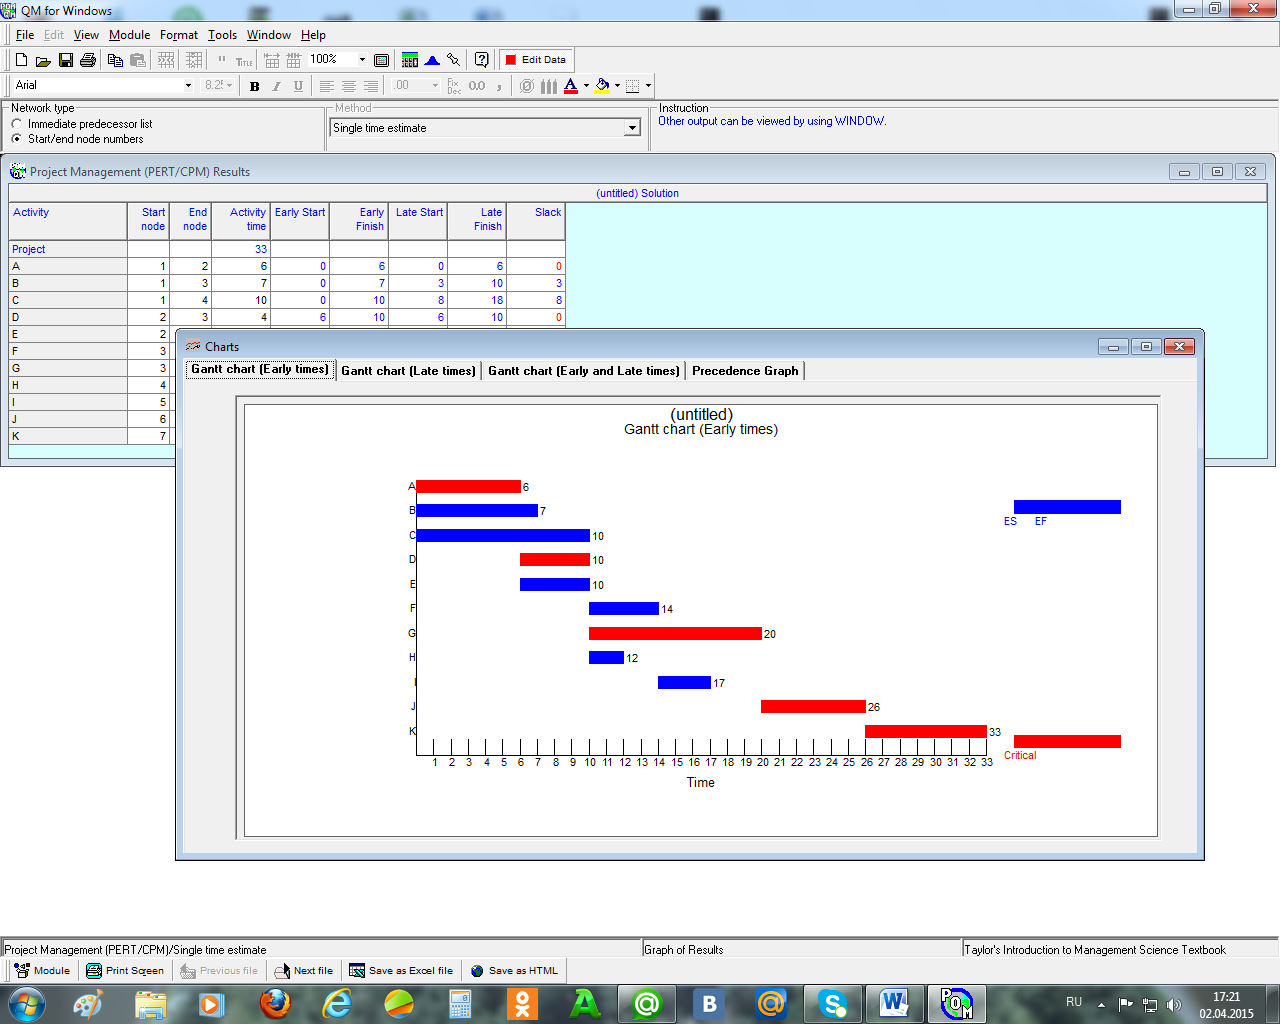Click the full screen icon beside zoom

[x=381, y=60]
